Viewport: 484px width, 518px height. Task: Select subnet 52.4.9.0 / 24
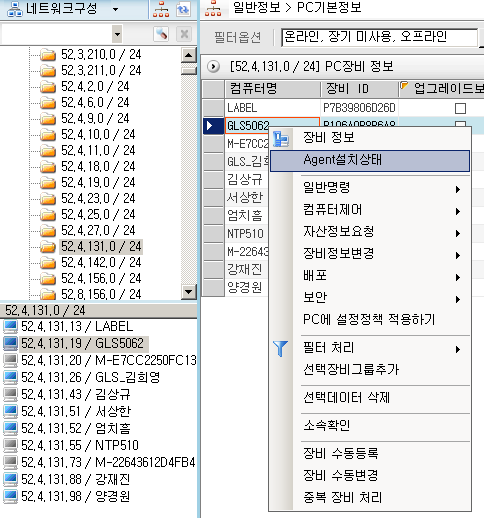click(95, 119)
